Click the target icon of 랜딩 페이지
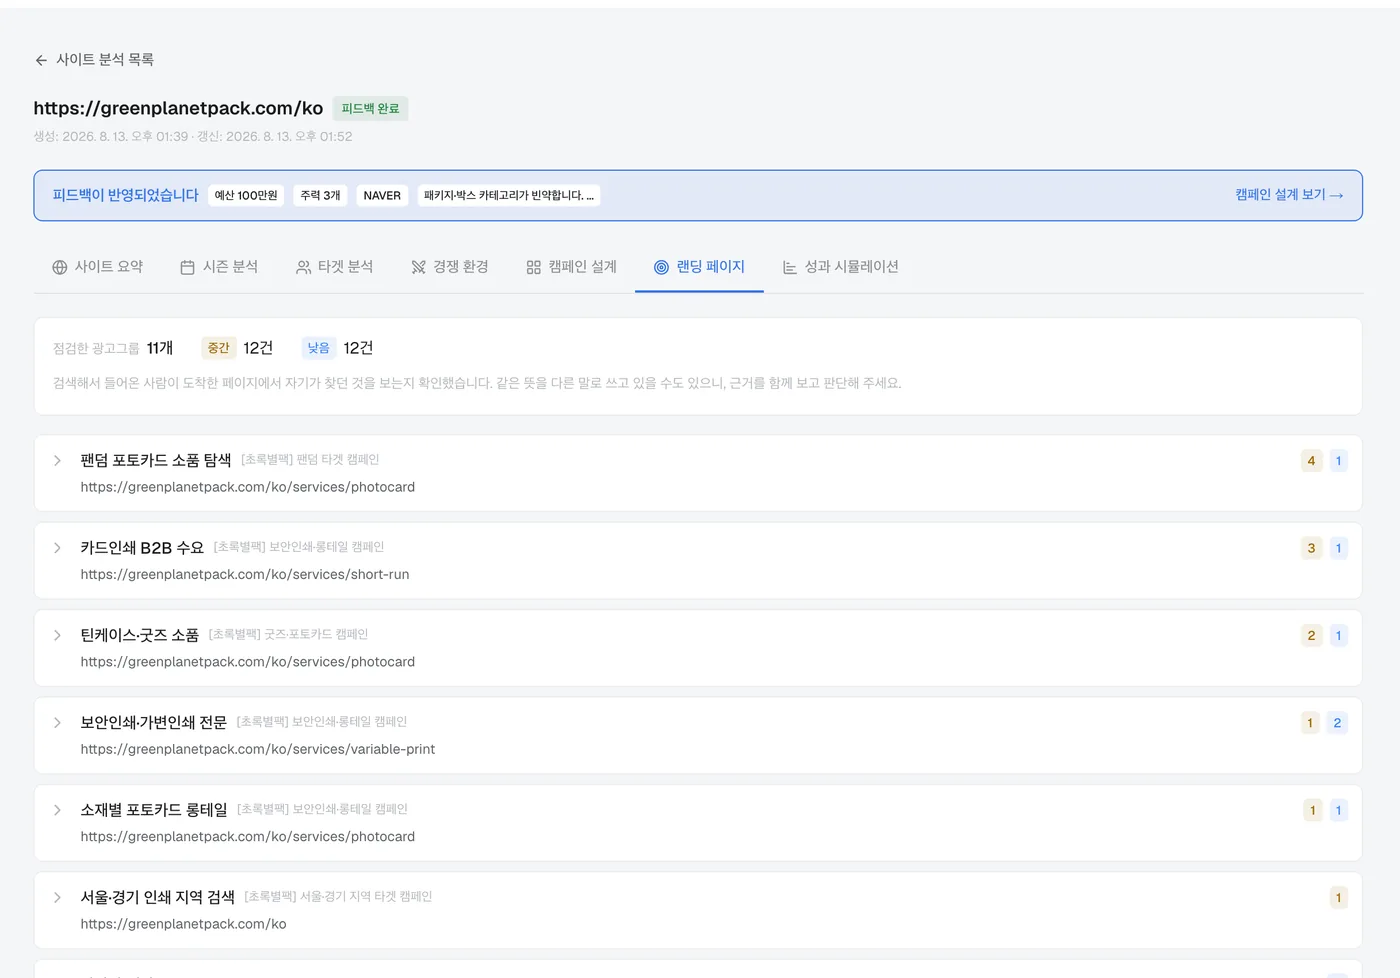The image size is (1400, 978). (x=661, y=267)
